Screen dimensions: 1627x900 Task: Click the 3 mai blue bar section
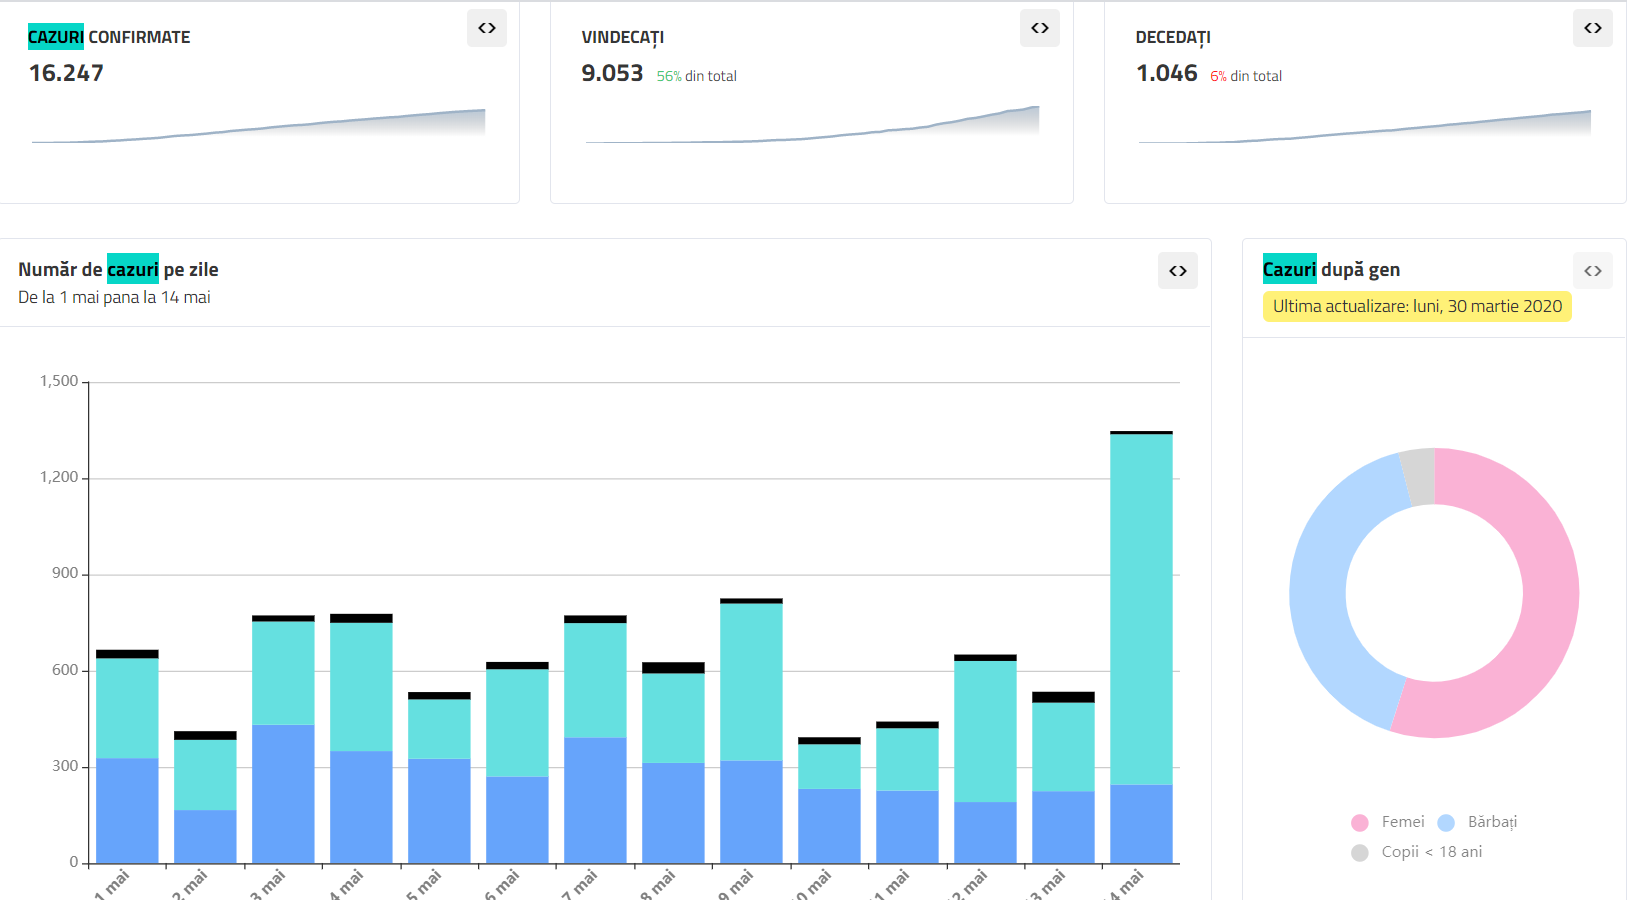tap(283, 793)
